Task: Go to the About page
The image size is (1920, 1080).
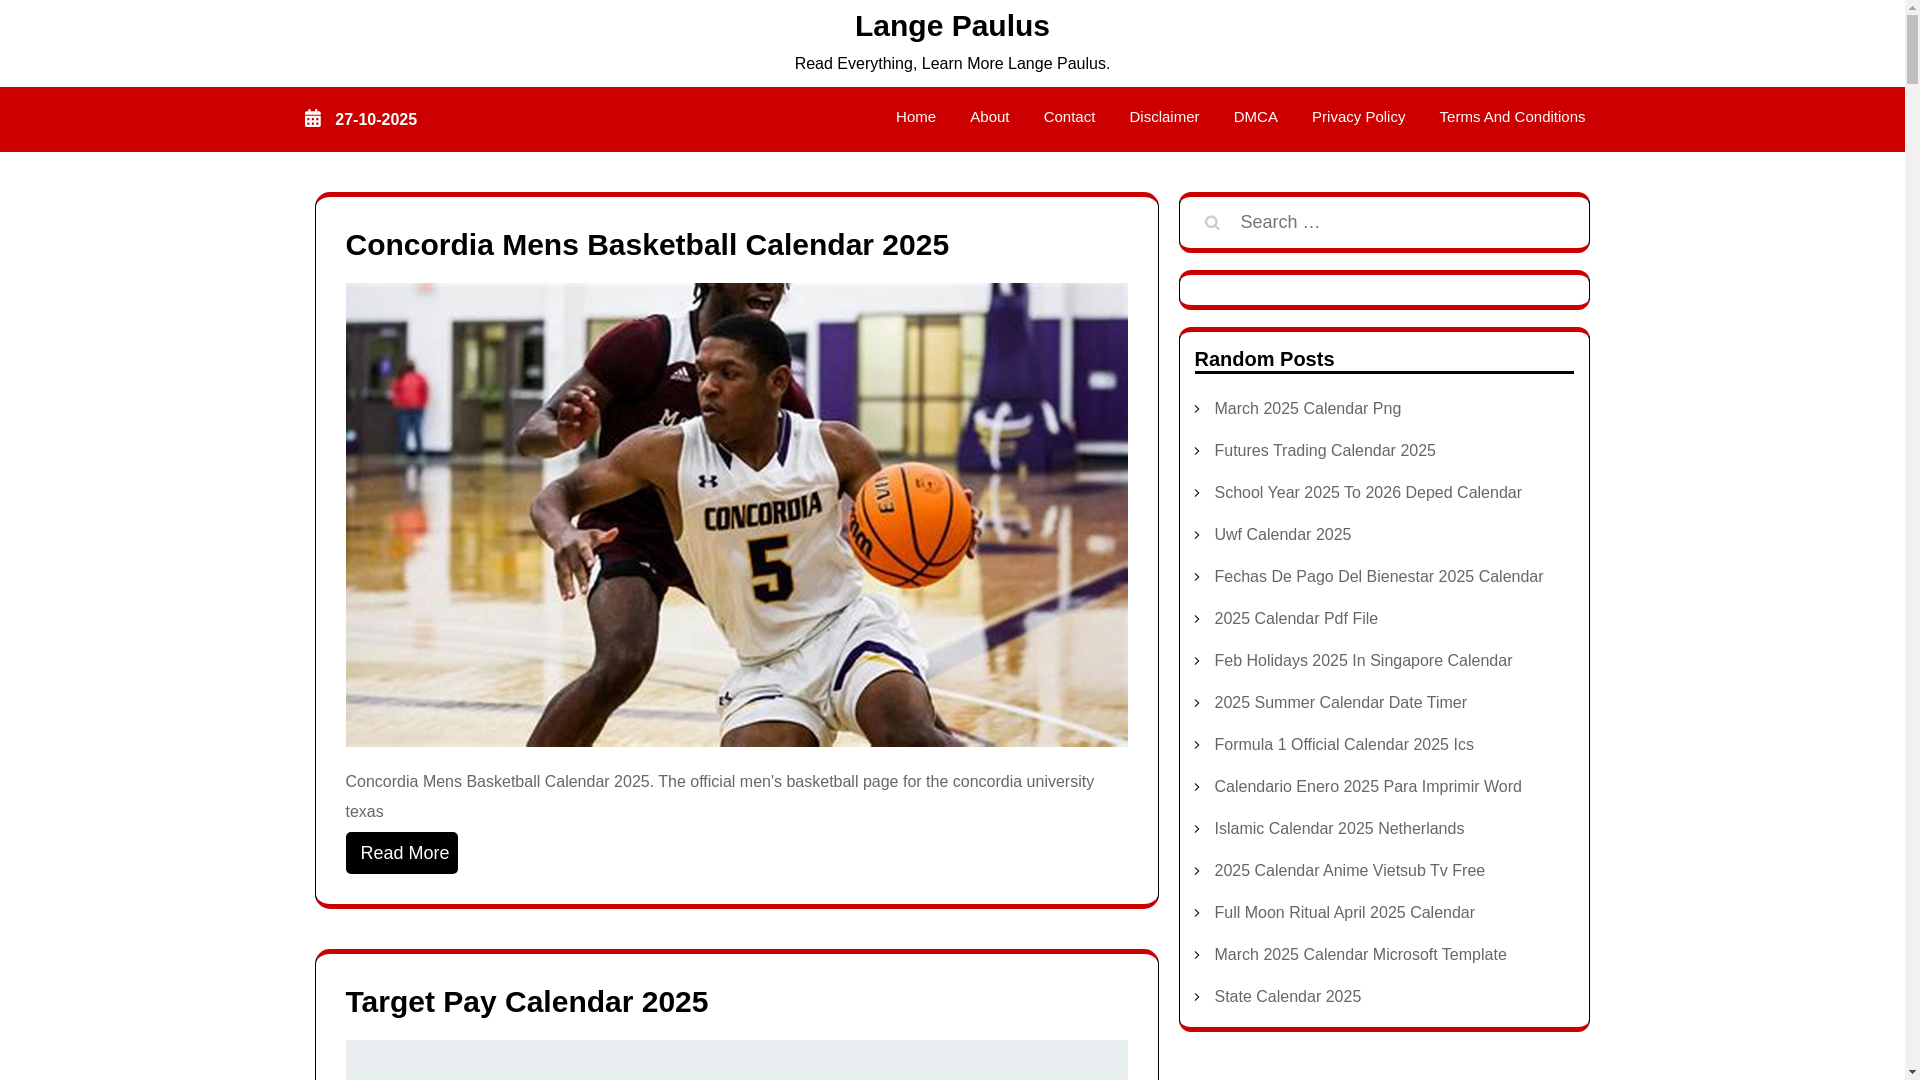Action: pyautogui.click(x=989, y=117)
